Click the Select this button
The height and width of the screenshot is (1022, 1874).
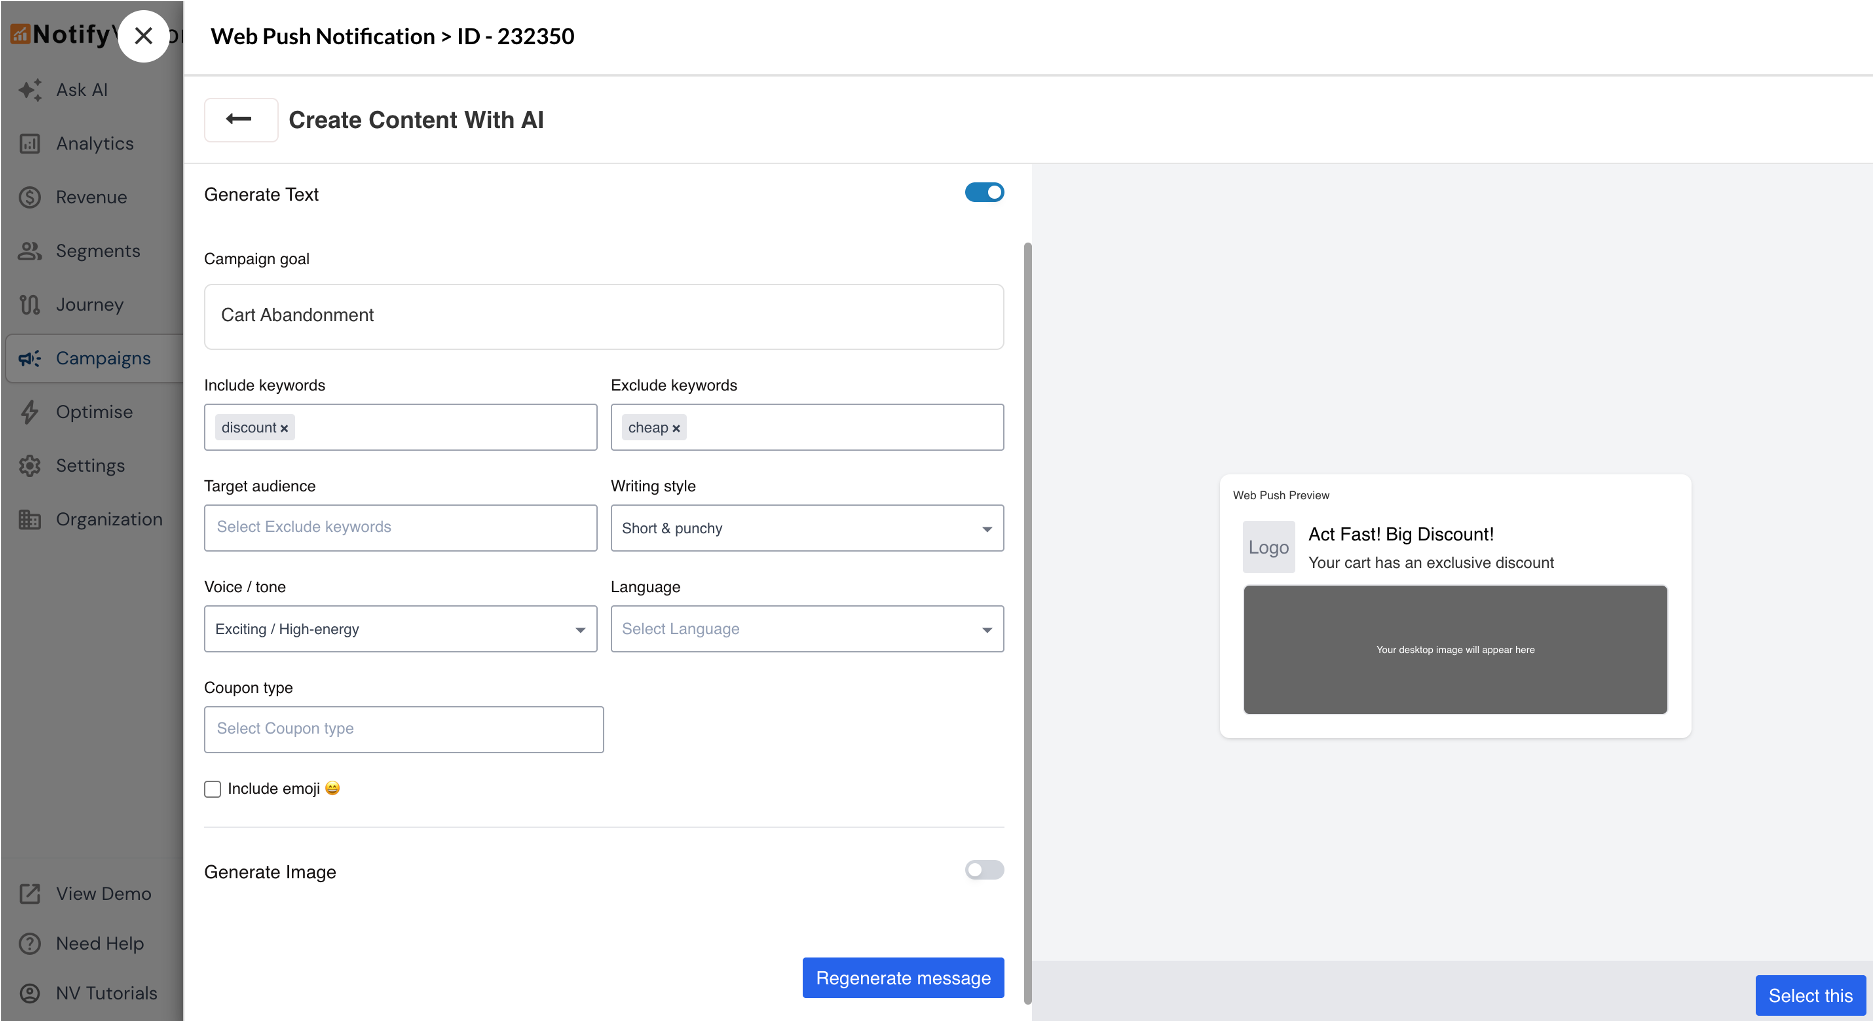(x=1810, y=995)
